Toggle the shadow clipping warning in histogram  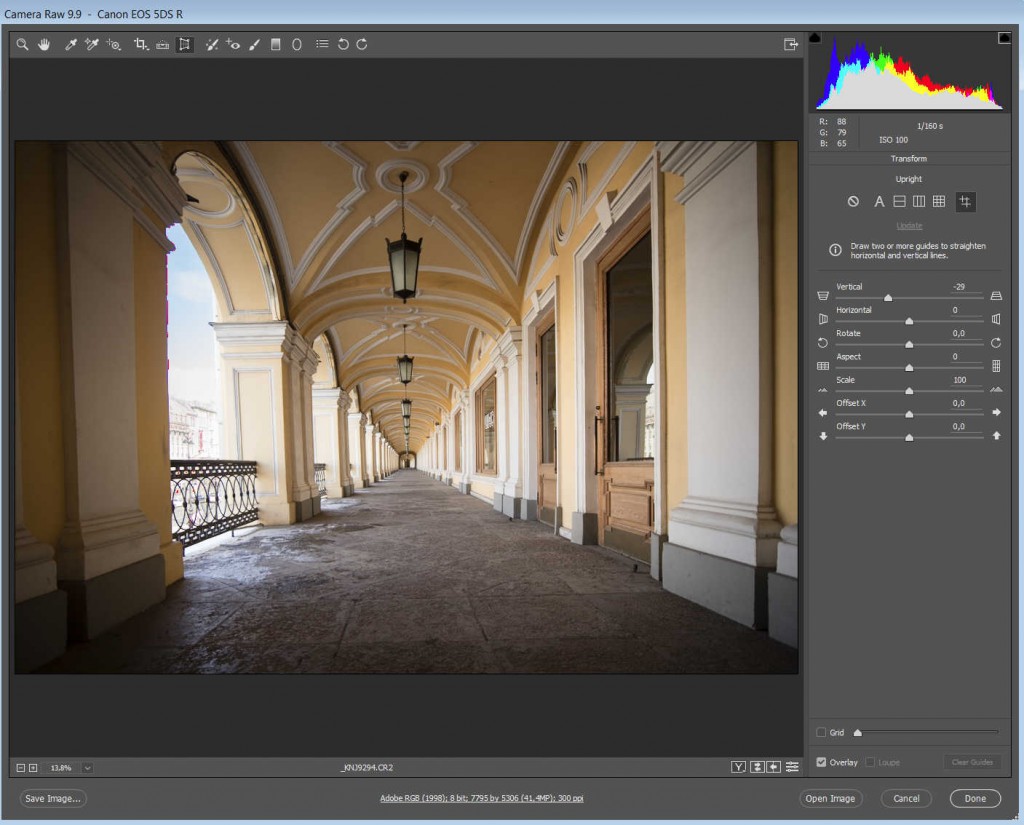click(815, 38)
